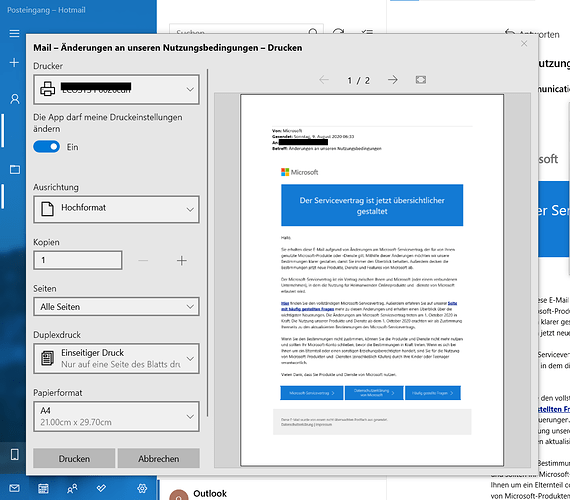This screenshot has height=500, width=570.
Task: Open the hamburger menu in Mail sidebar
Action: [15, 33]
